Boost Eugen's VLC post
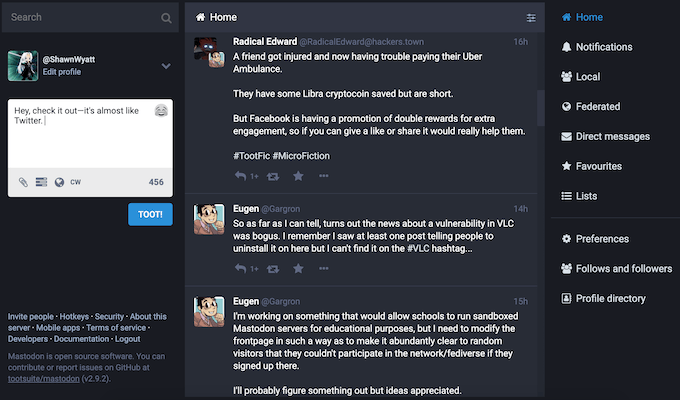 (x=273, y=269)
